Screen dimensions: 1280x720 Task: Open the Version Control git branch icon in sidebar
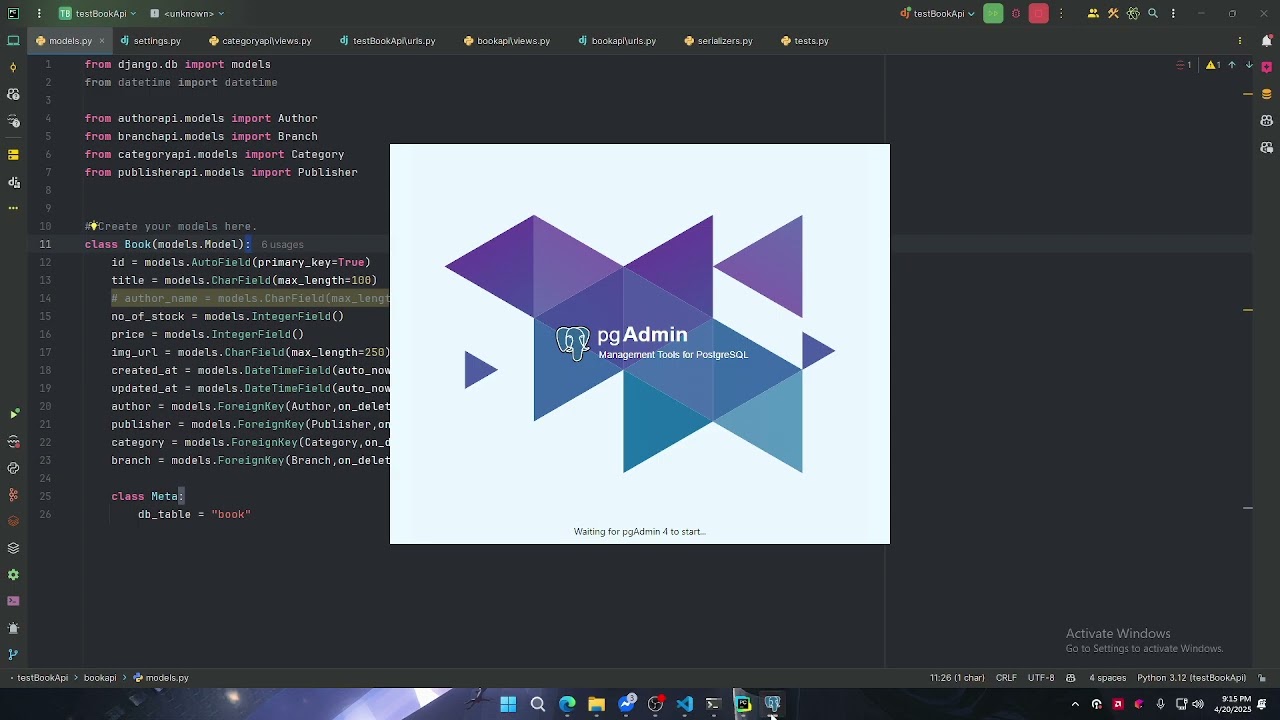tap(13, 655)
